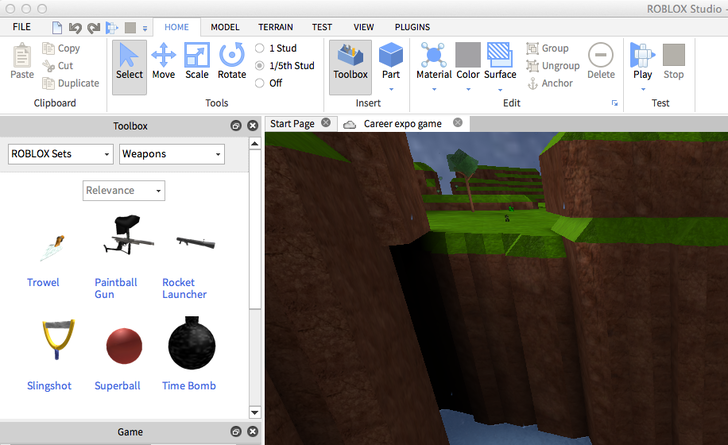Pick the Scale tool
728x445 pixels.
pyautogui.click(x=197, y=61)
